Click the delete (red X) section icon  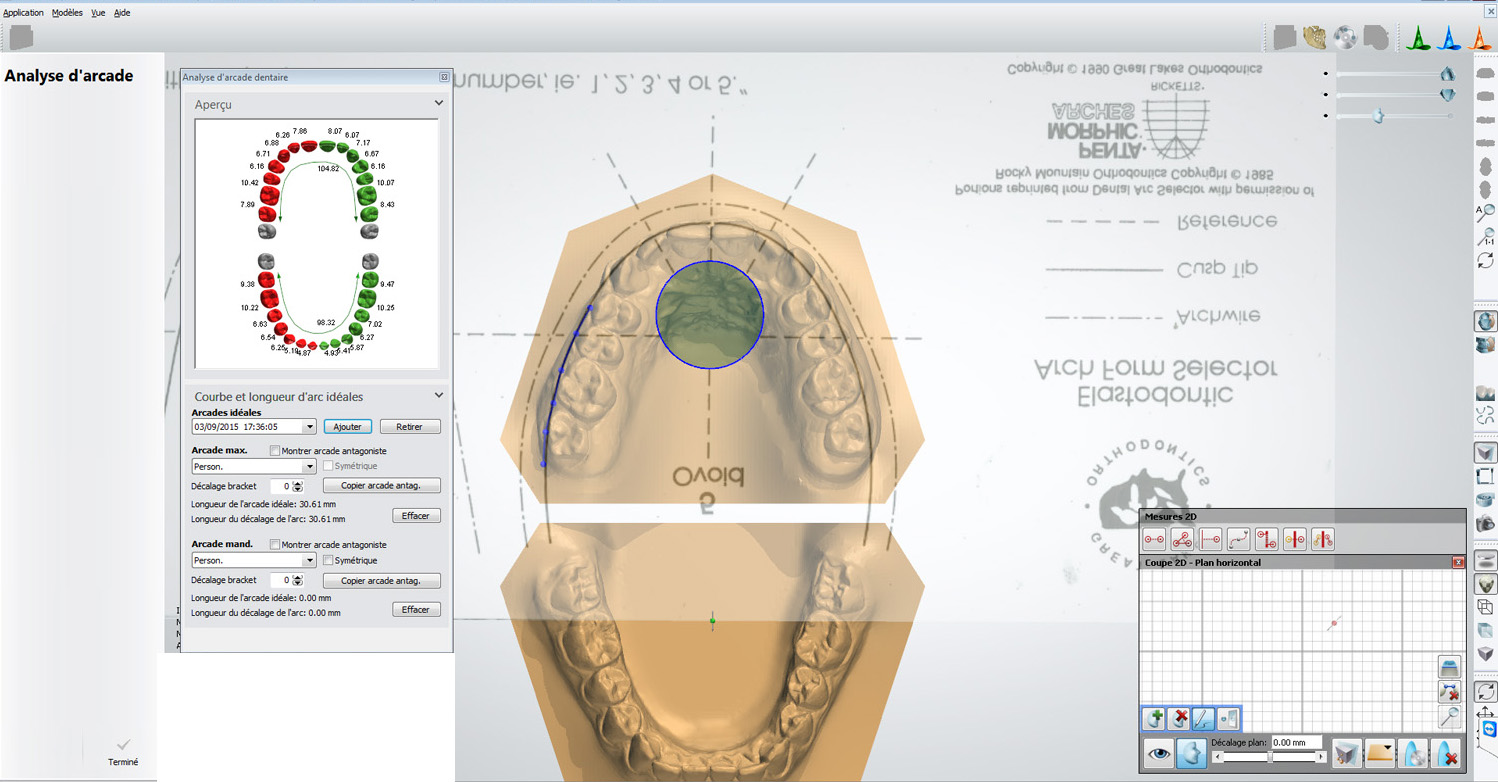pyautogui.click(x=1180, y=718)
